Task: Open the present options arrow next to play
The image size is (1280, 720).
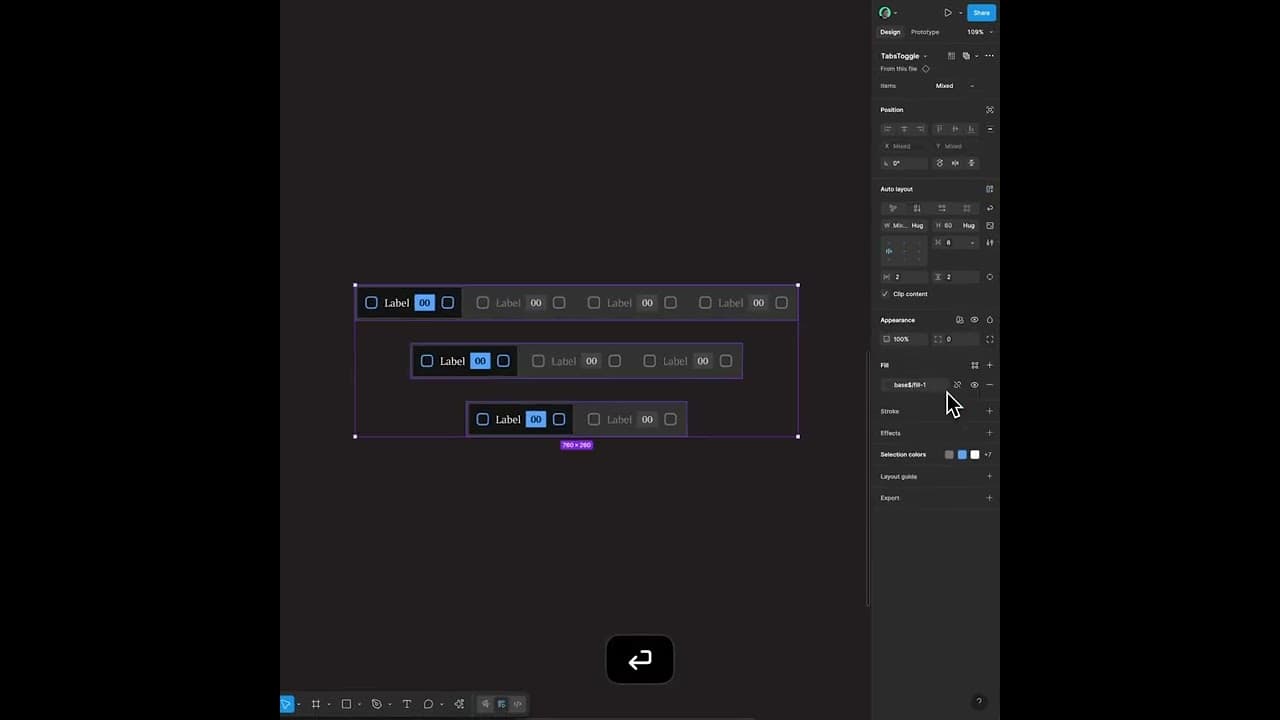Action: tap(961, 13)
